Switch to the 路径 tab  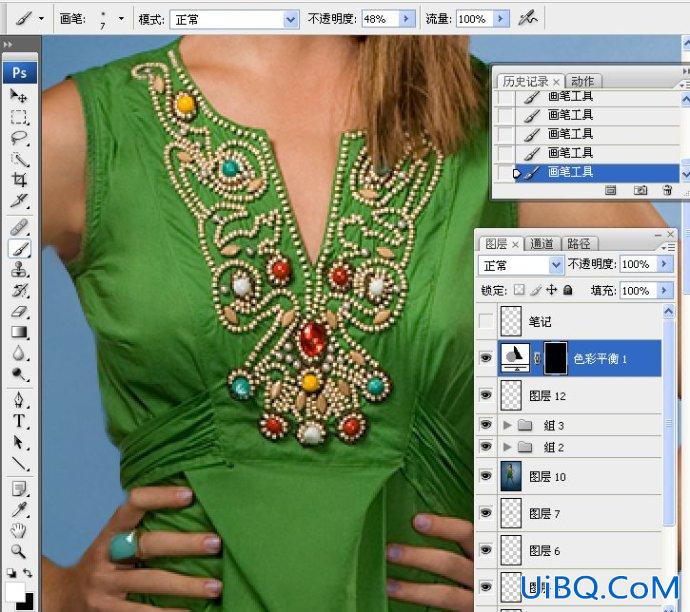(579, 243)
